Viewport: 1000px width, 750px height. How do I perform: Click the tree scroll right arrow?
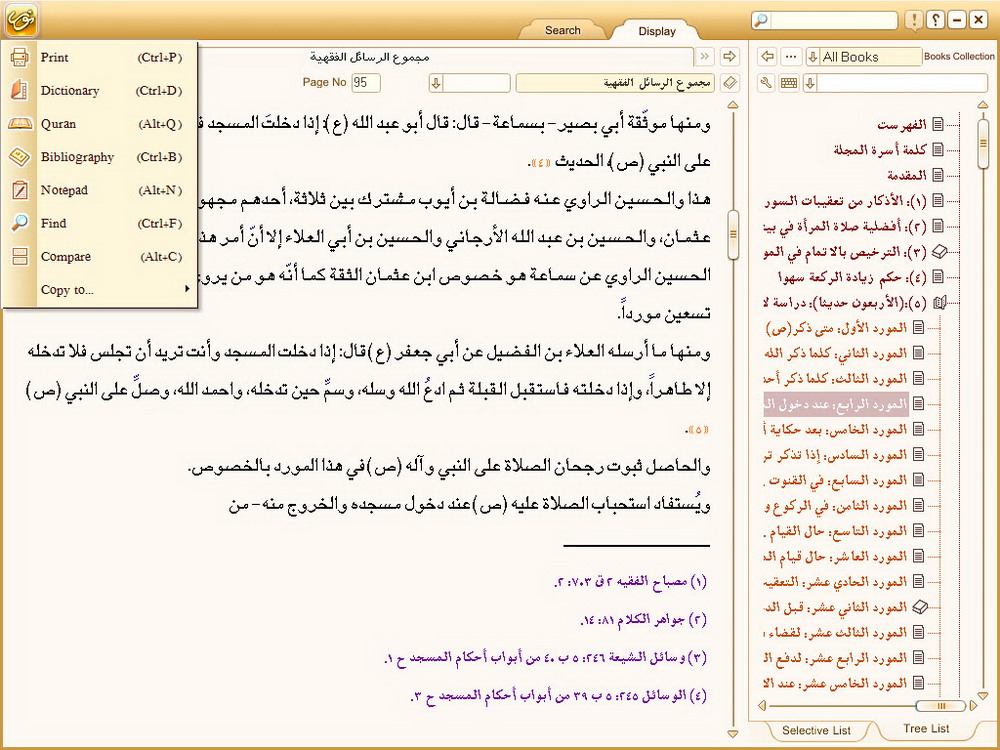coord(973,705)
